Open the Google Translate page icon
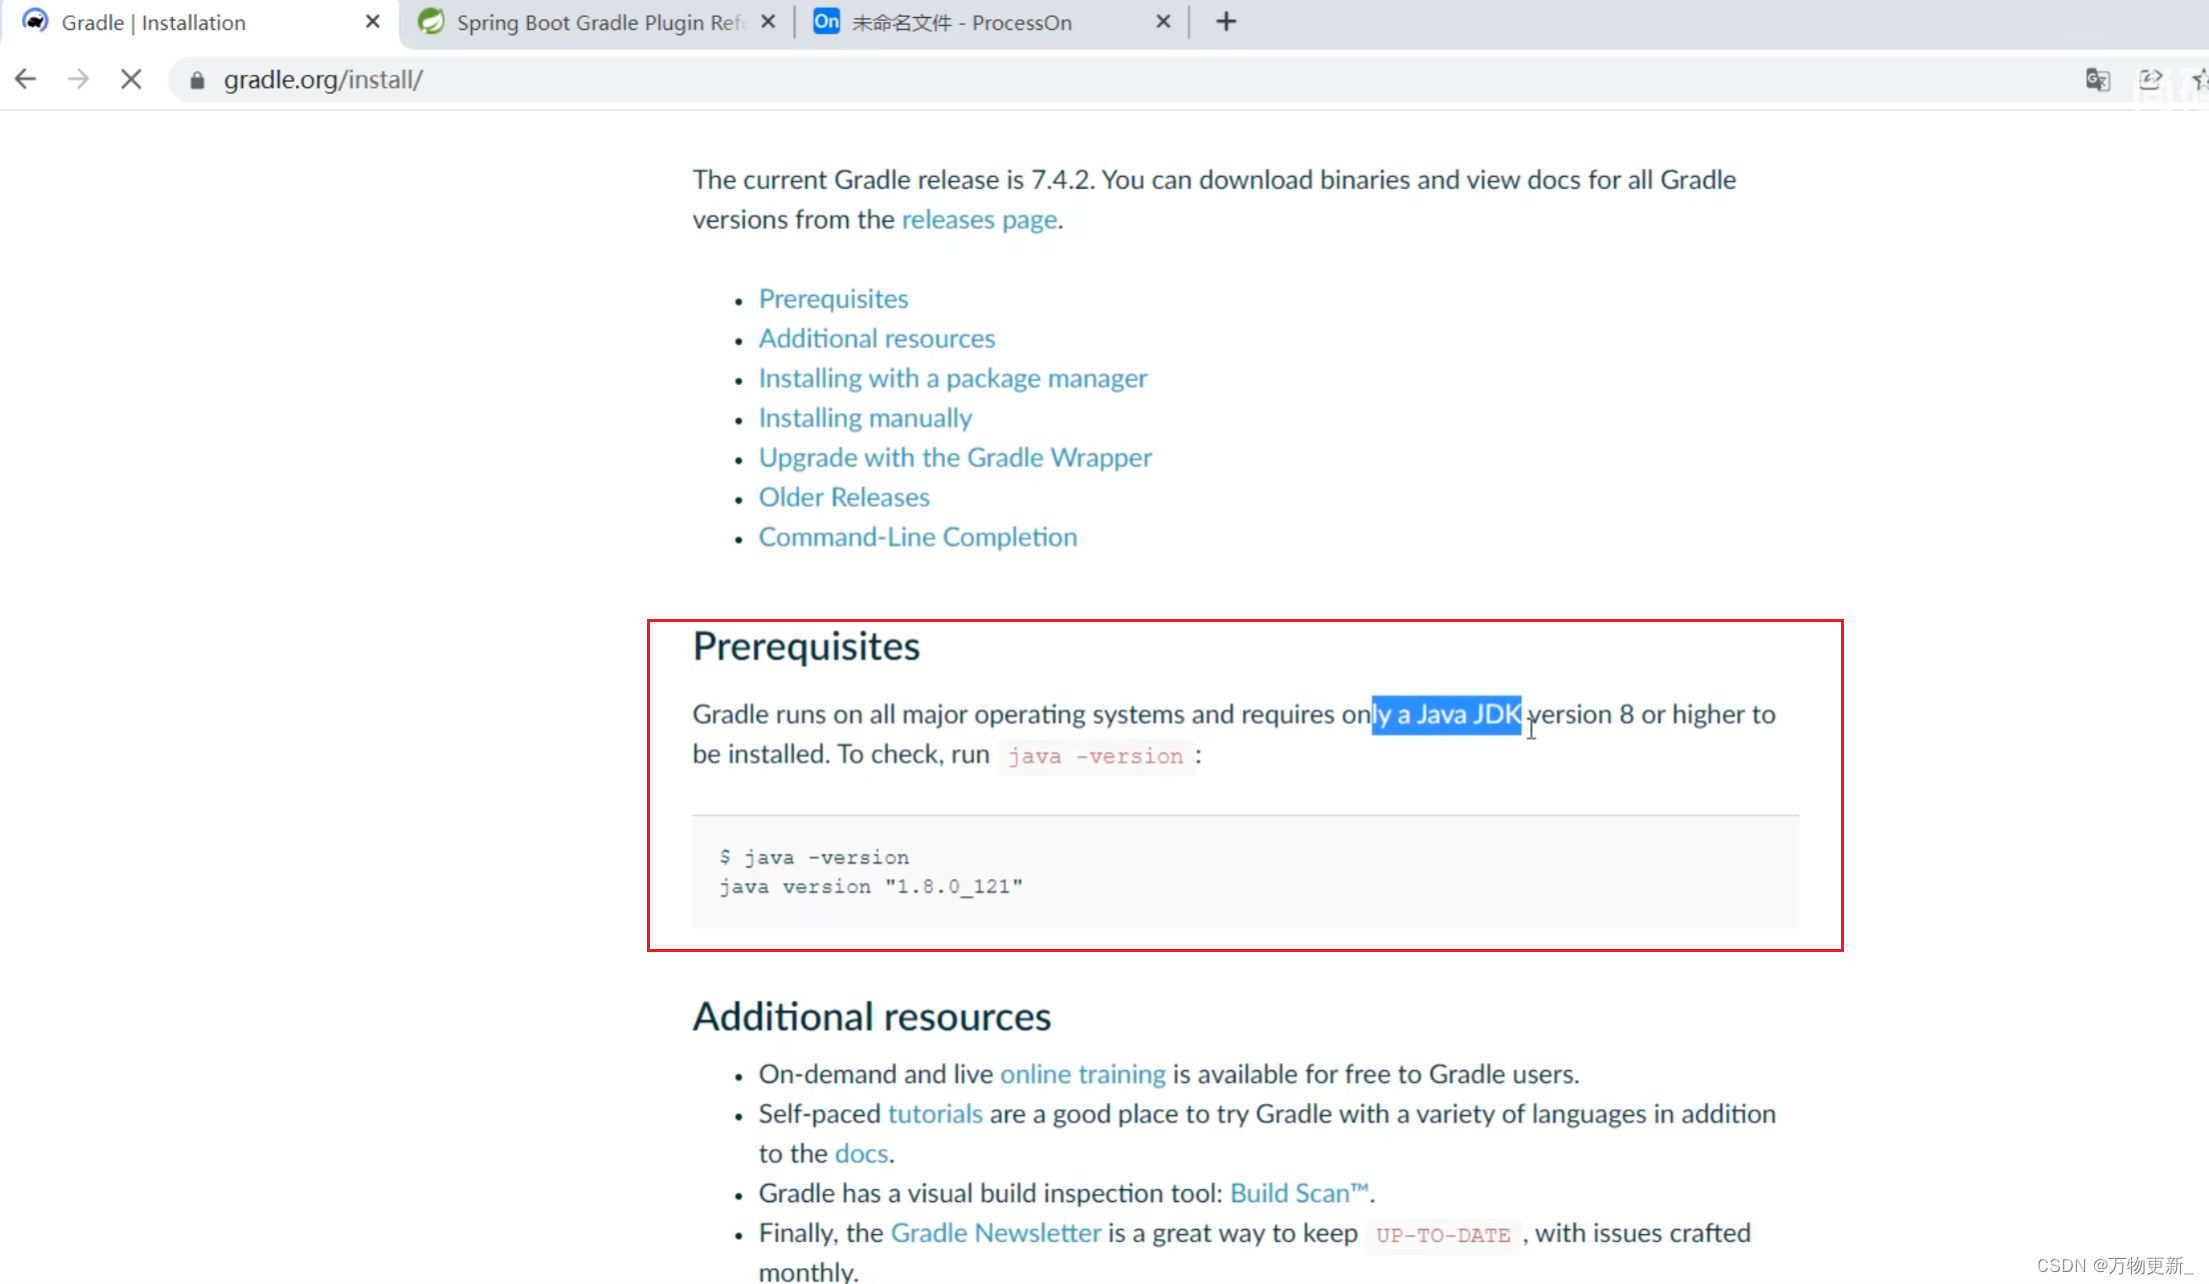This screenshot has width=2209, height=1284. click(x=2097, y=79)
